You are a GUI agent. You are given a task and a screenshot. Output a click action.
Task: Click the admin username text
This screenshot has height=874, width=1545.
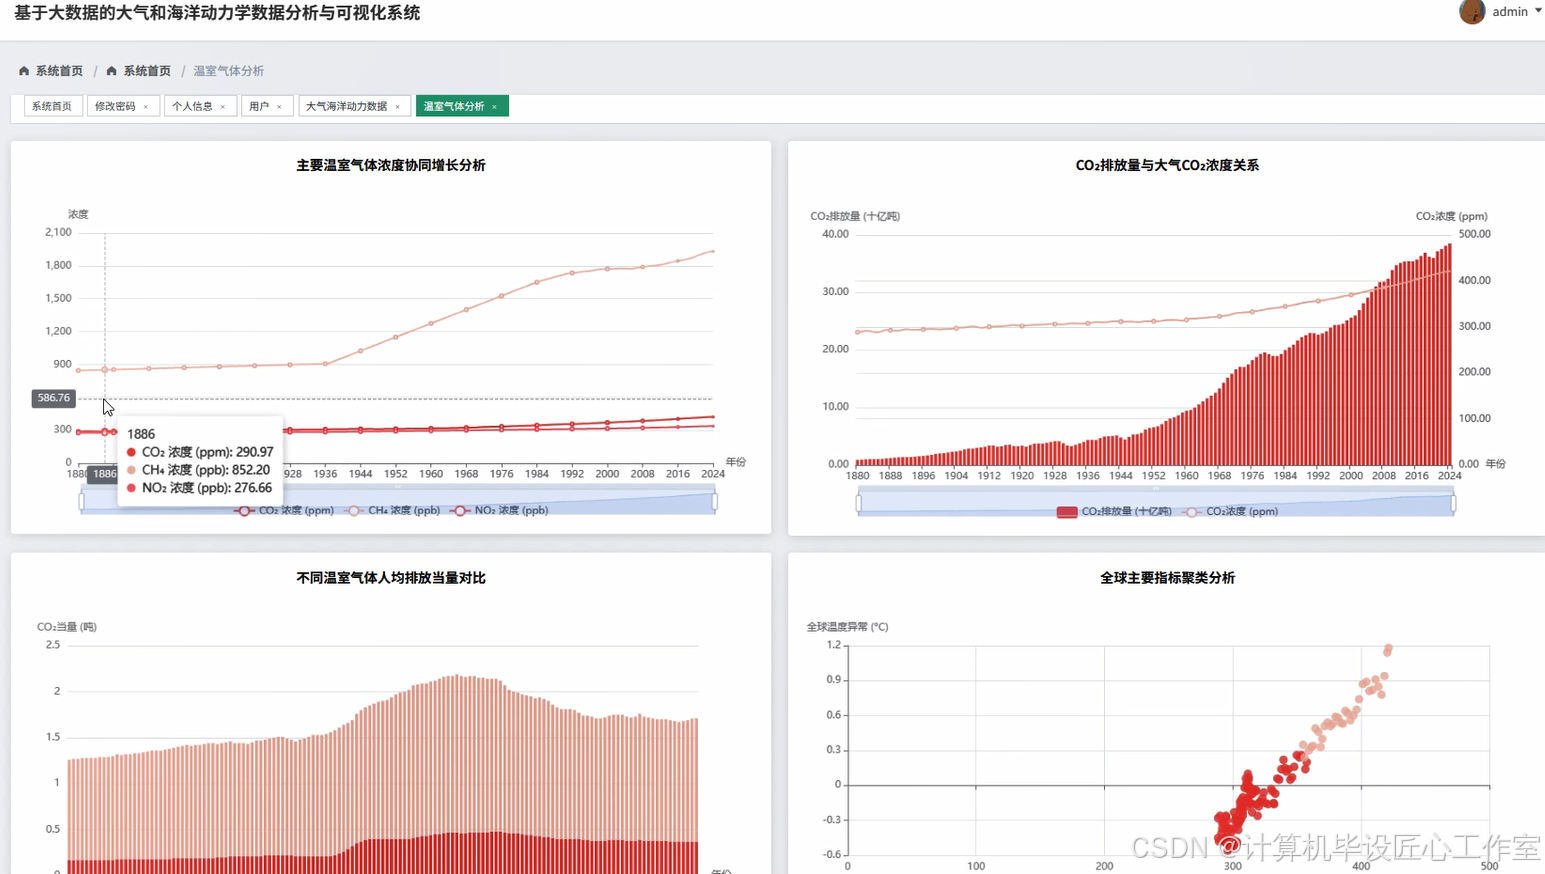[x=1510, y=12]
